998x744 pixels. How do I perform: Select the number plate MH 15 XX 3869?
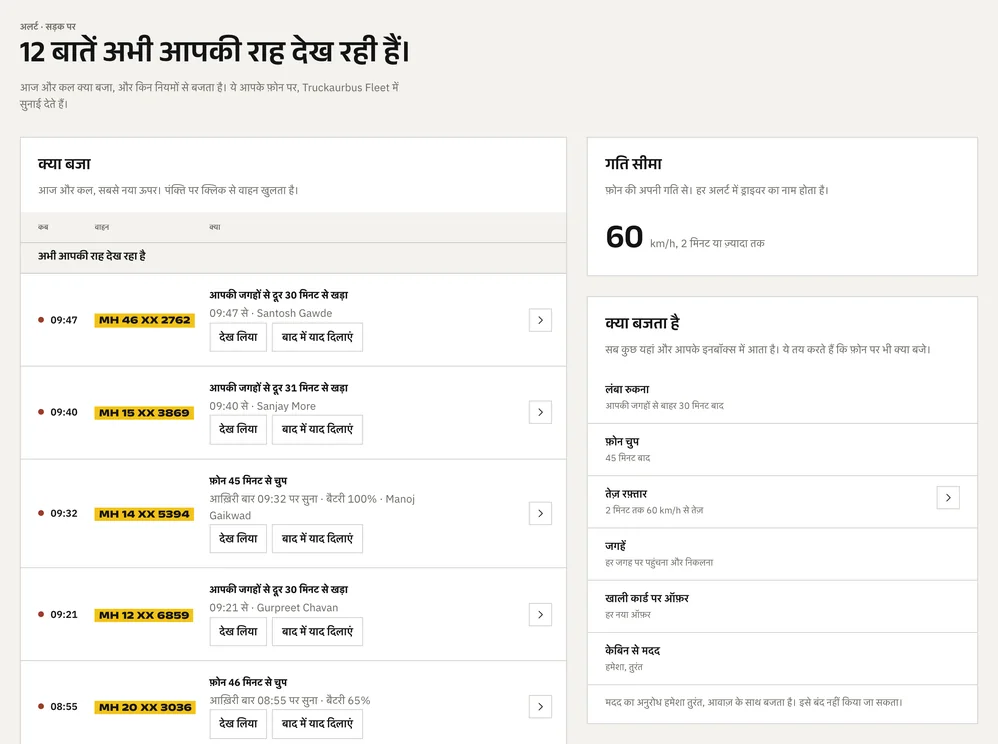pos(144,413)
